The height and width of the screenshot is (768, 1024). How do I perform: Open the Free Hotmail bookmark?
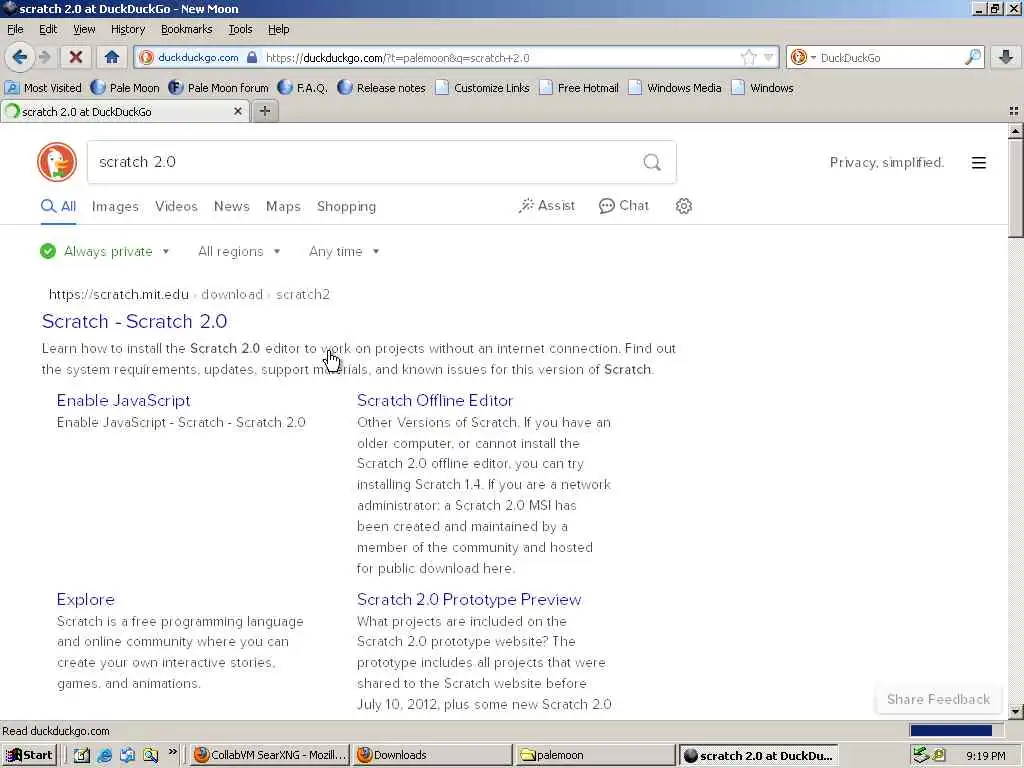click(579, 88)
